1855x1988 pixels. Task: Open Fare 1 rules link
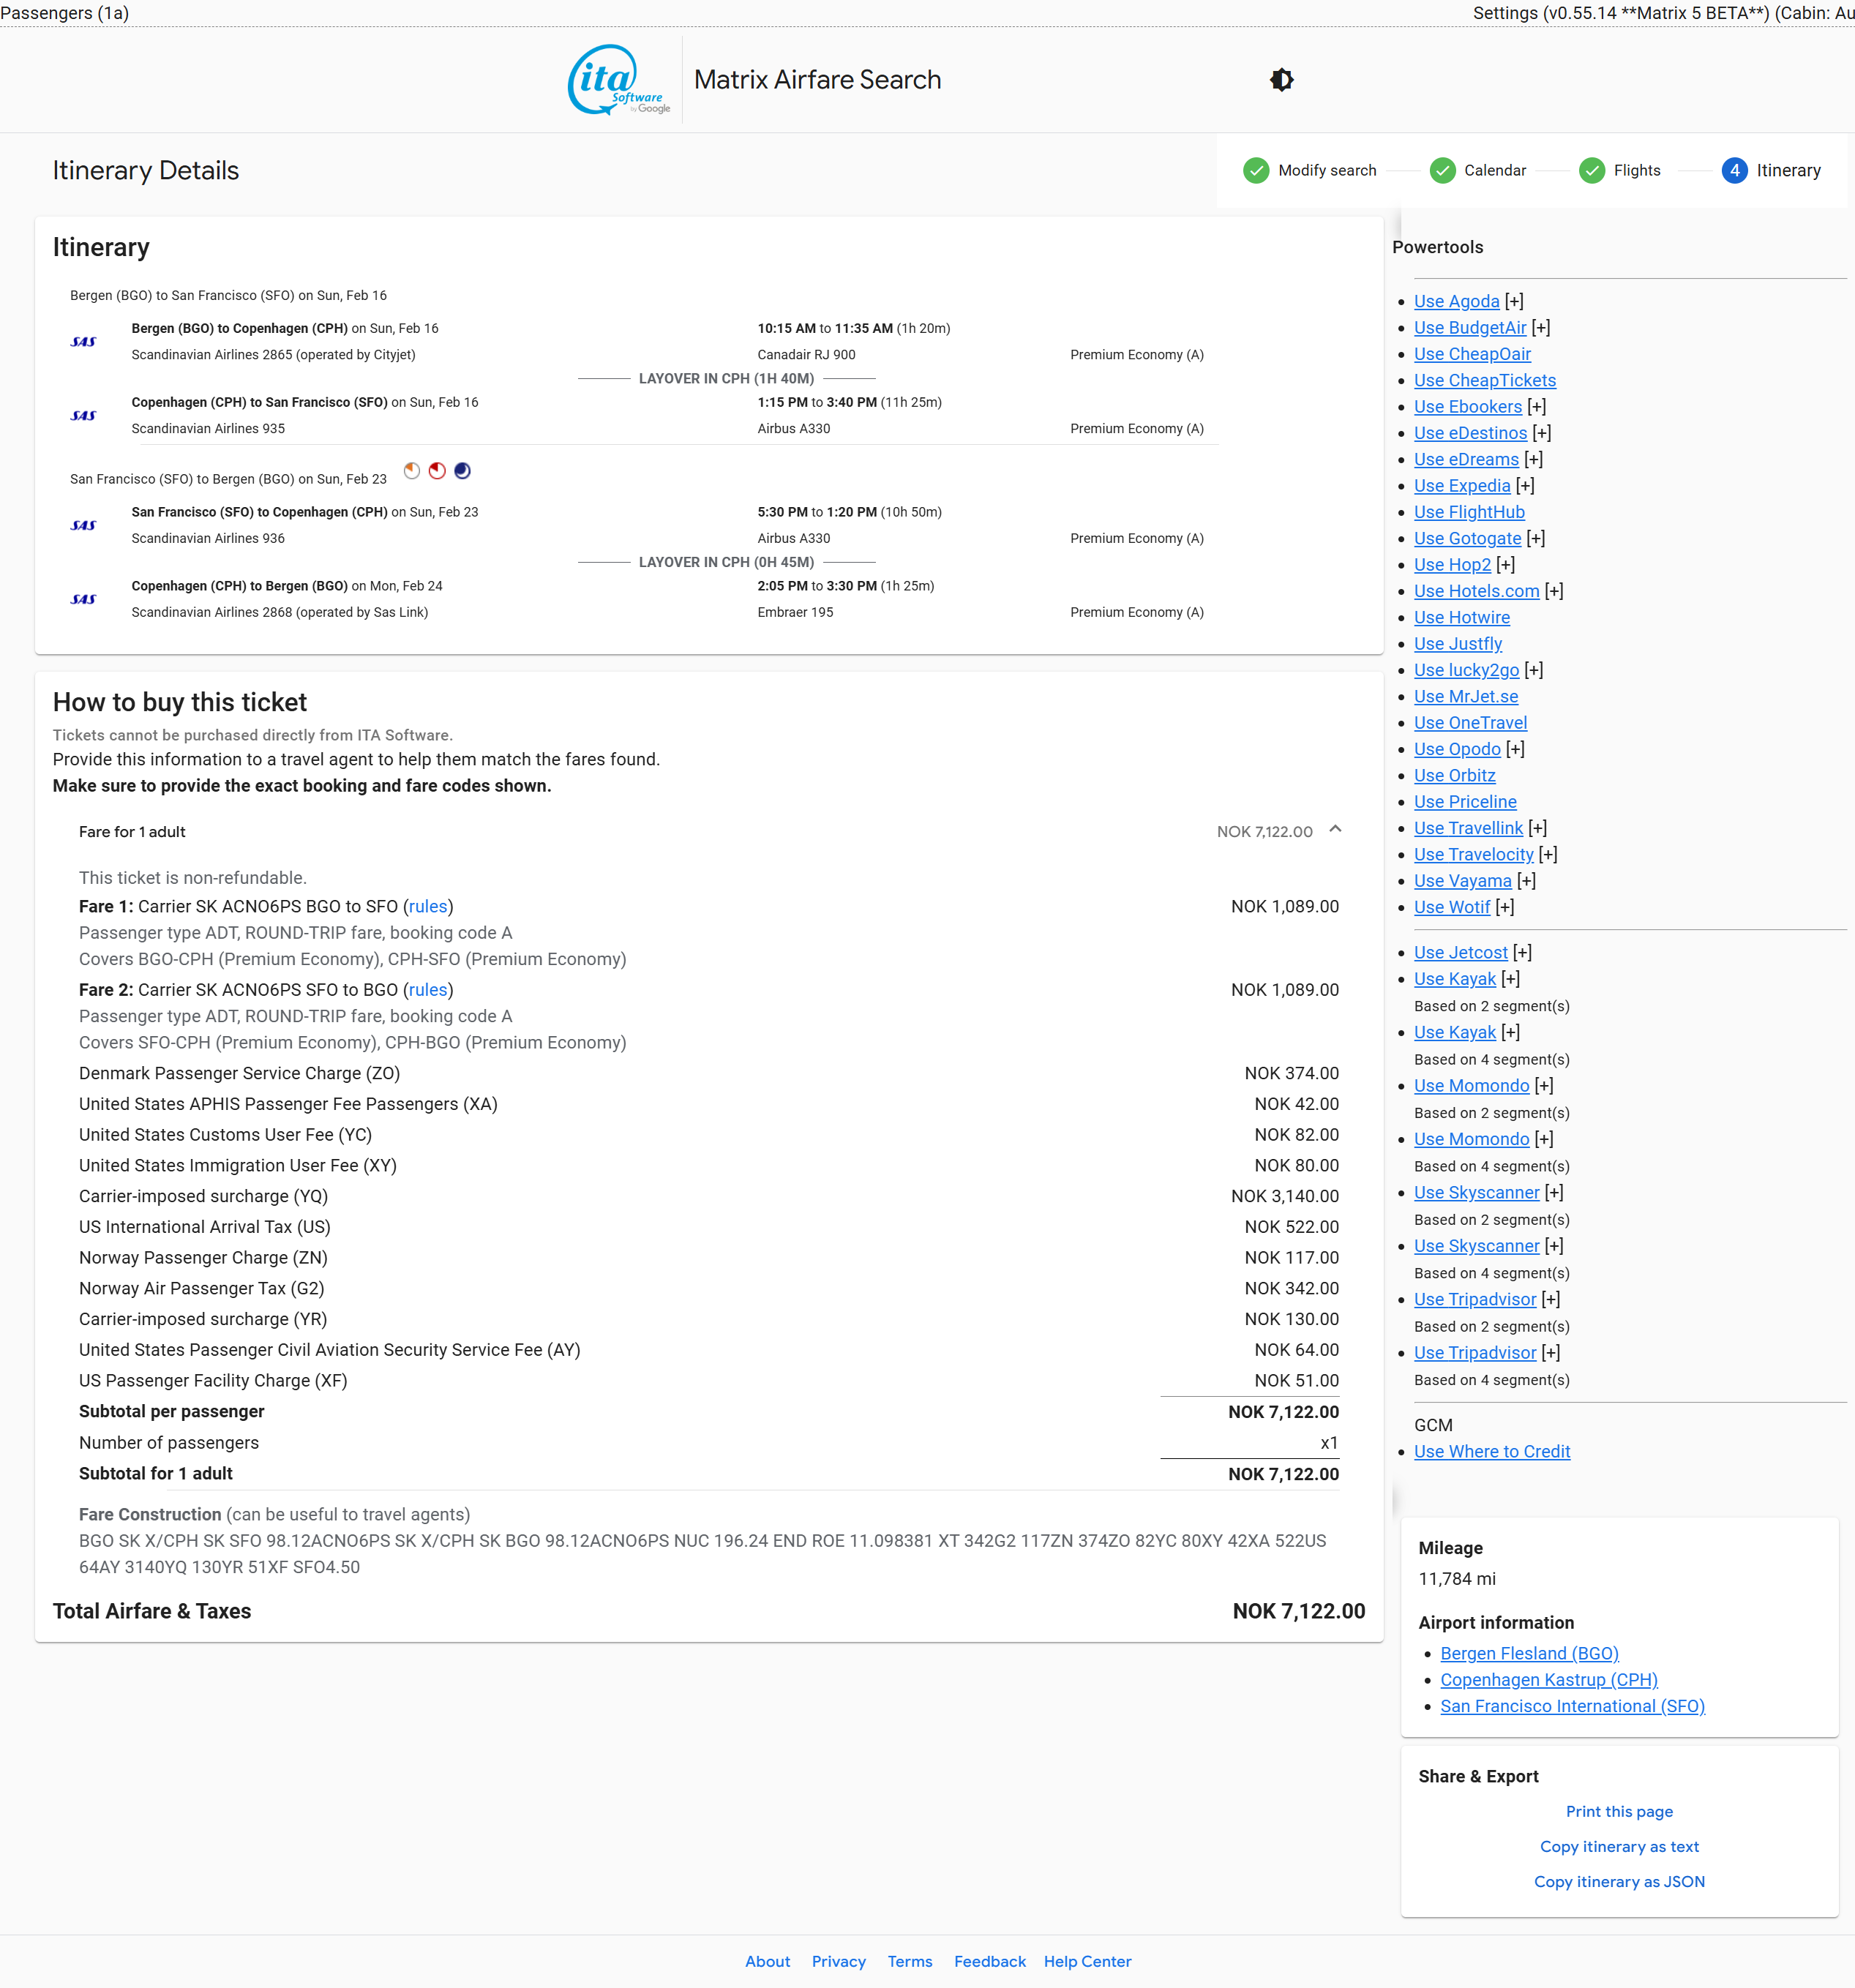tap(428, 907)
